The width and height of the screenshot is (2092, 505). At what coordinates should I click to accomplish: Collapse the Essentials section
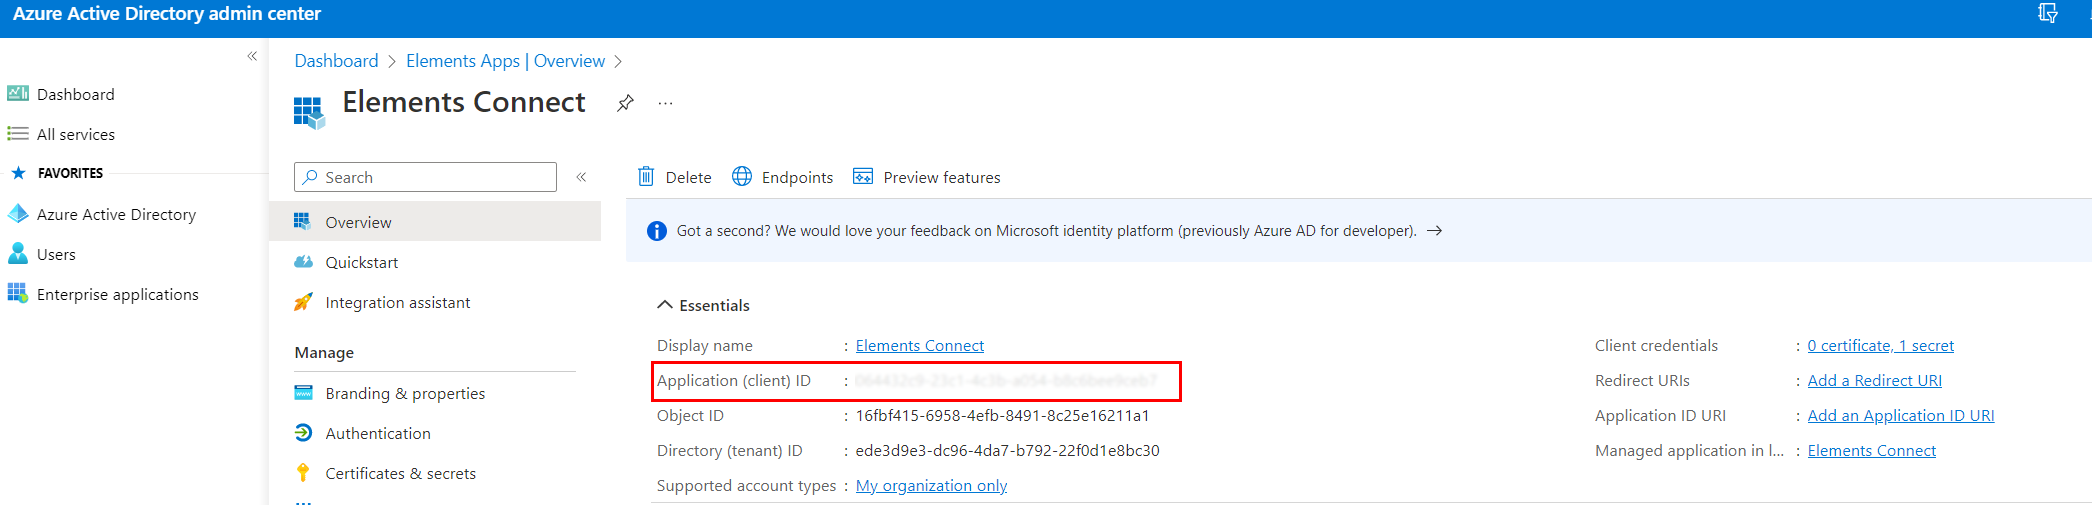point(665,305)
